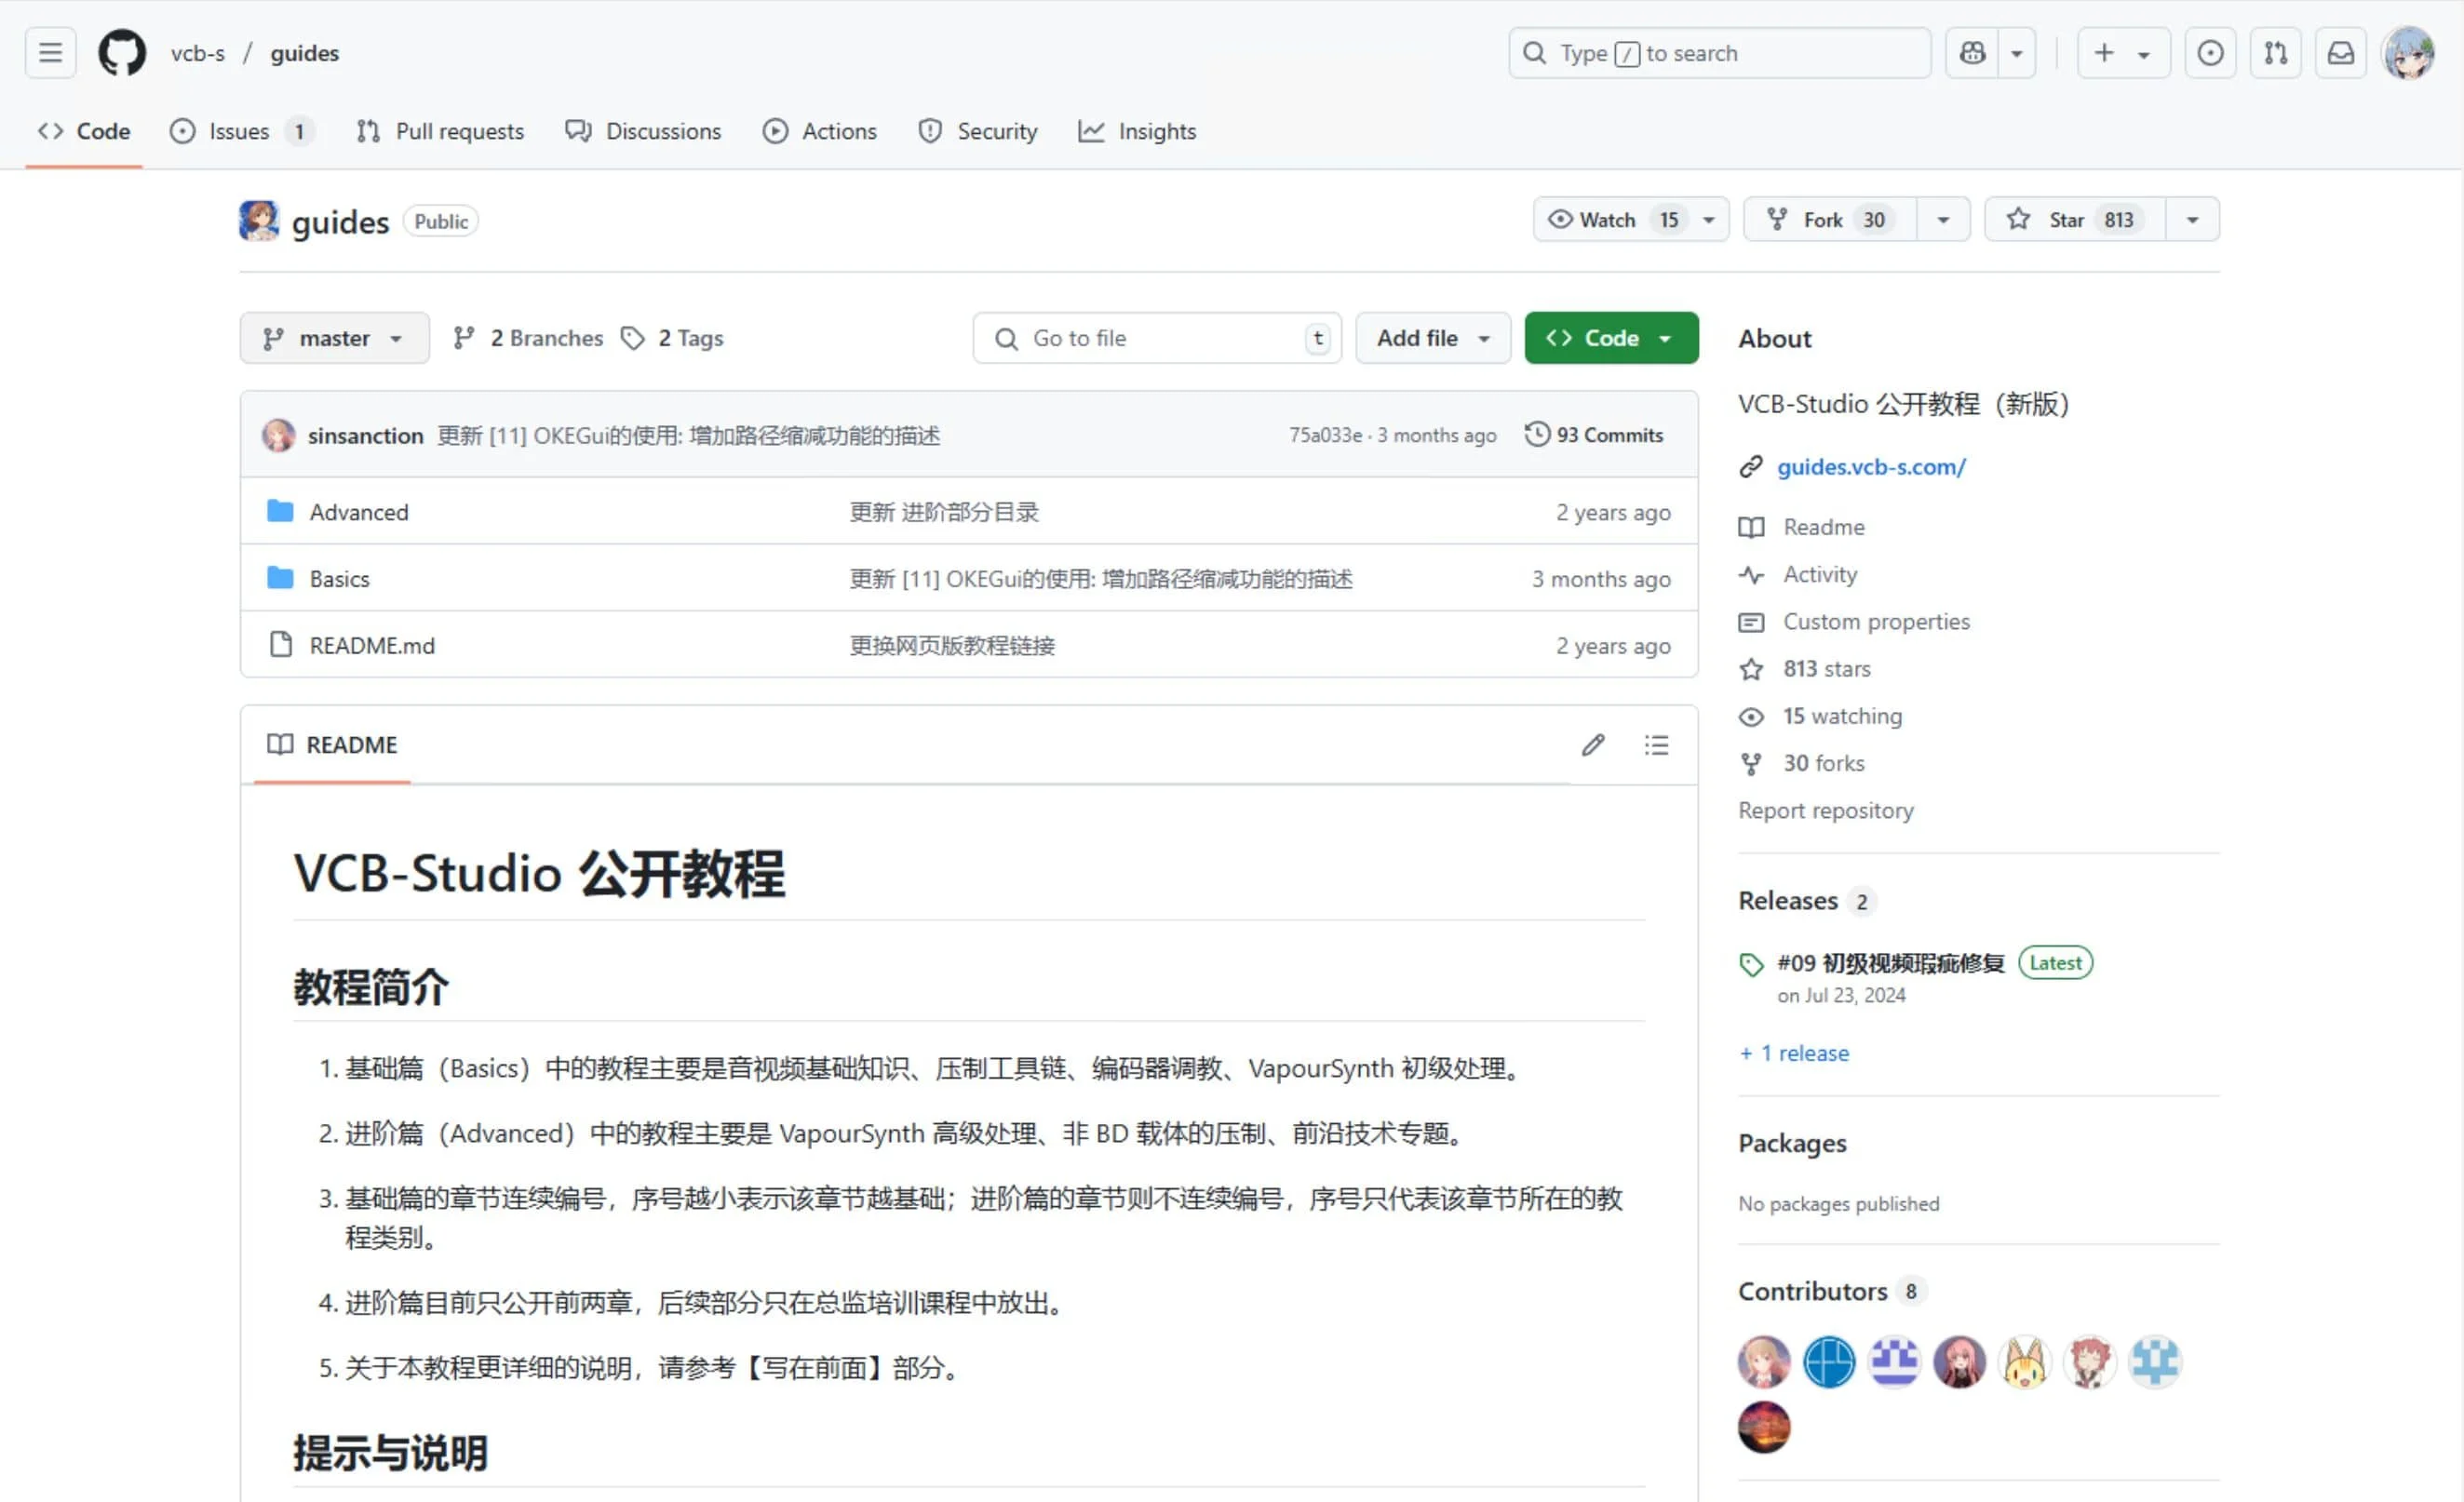Open commit message 更换网页版教程链接
This screenshot has width=2464, height=1502.
point(952,646)
